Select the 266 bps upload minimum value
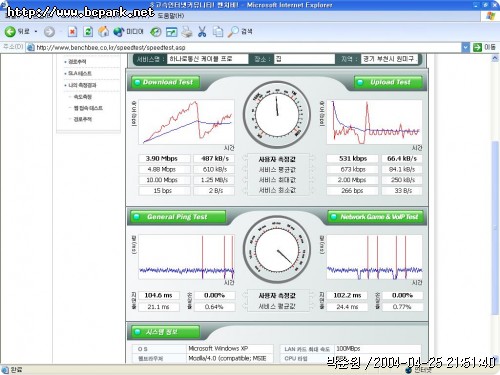500x375 pixels. click(x=352, y=191)
